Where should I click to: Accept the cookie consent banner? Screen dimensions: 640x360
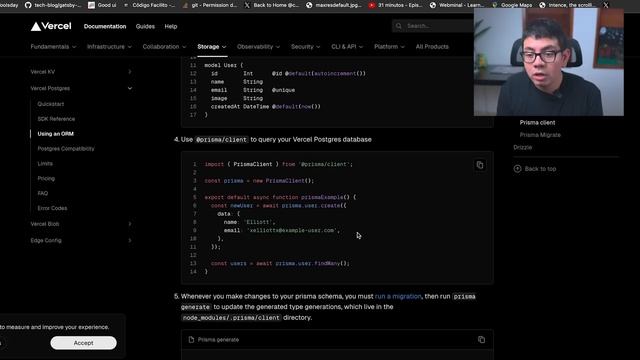click(83, 343)
